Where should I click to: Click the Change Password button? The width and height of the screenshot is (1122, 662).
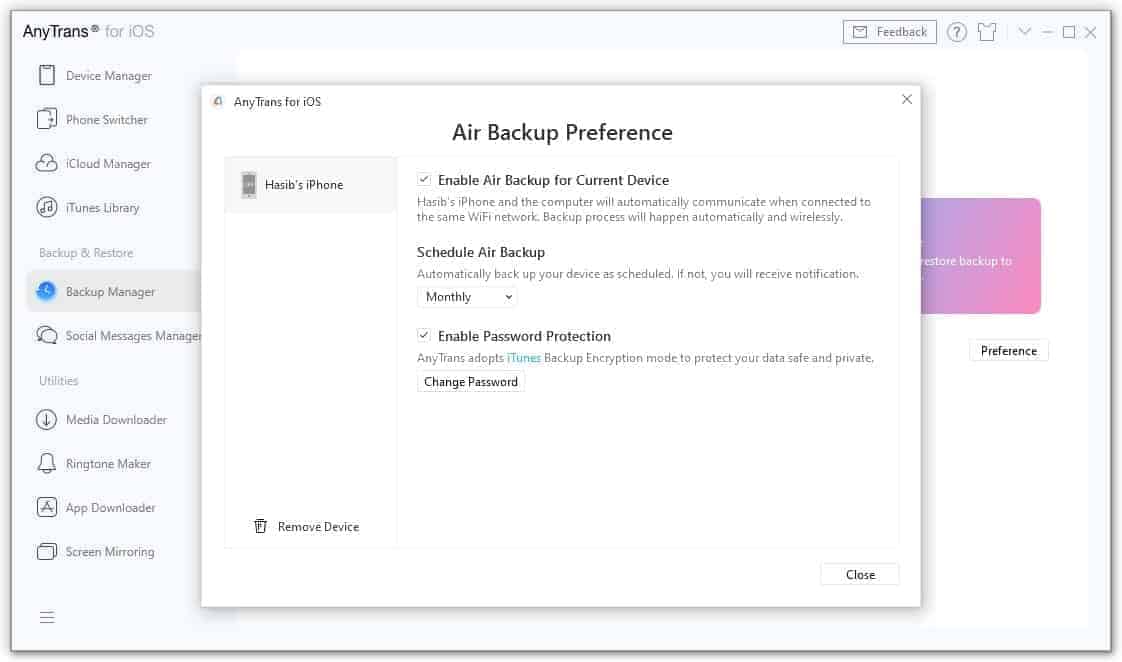[470, 381]
